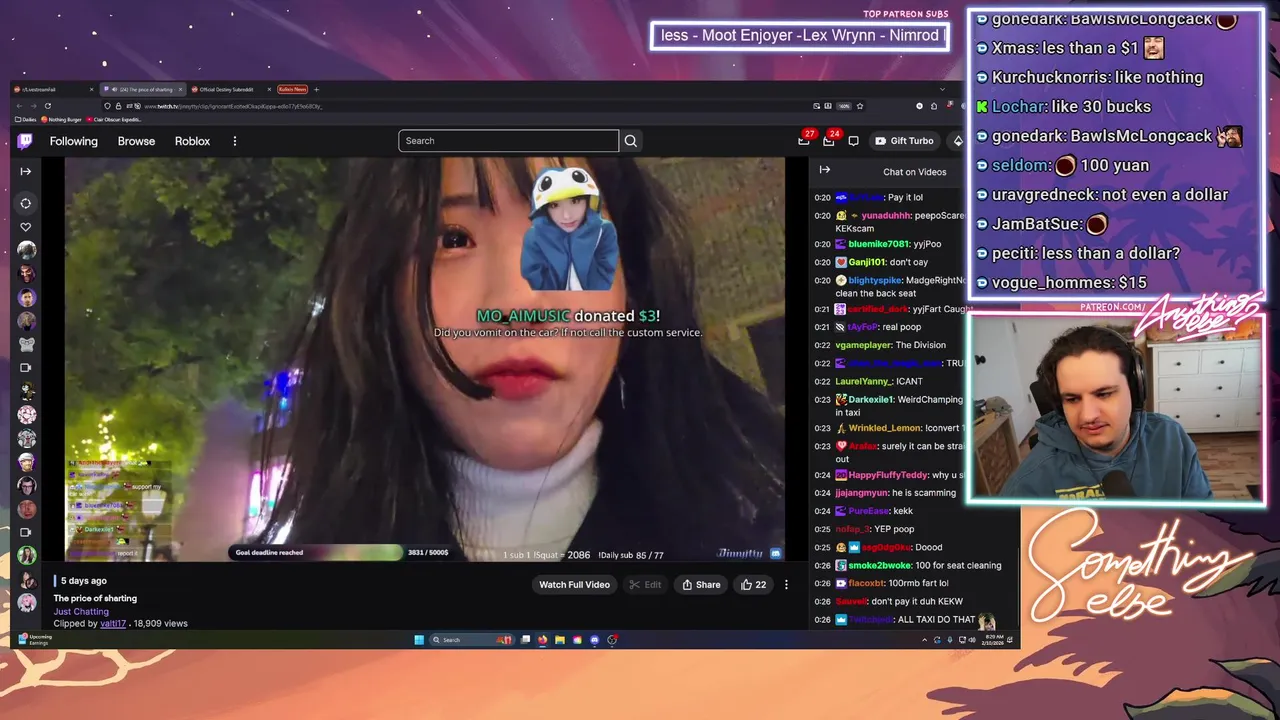Viewport: 1280px width, 720px height.
Task: Click the Windows taskbar search box
Action: 471,640
